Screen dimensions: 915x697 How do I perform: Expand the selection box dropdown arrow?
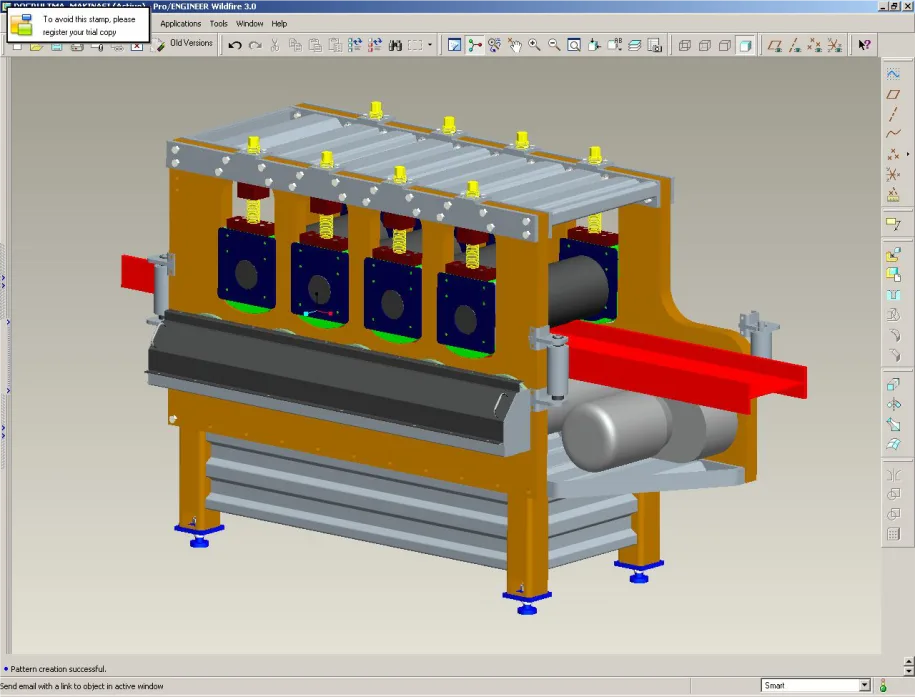click(x=430, y=45)
